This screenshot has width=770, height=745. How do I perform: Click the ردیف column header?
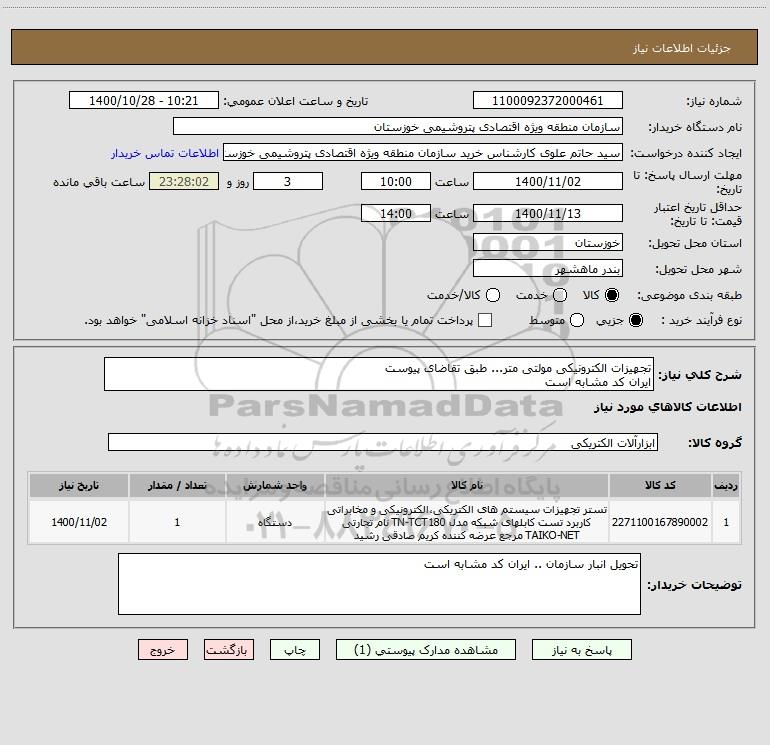(x=726, y=485)
